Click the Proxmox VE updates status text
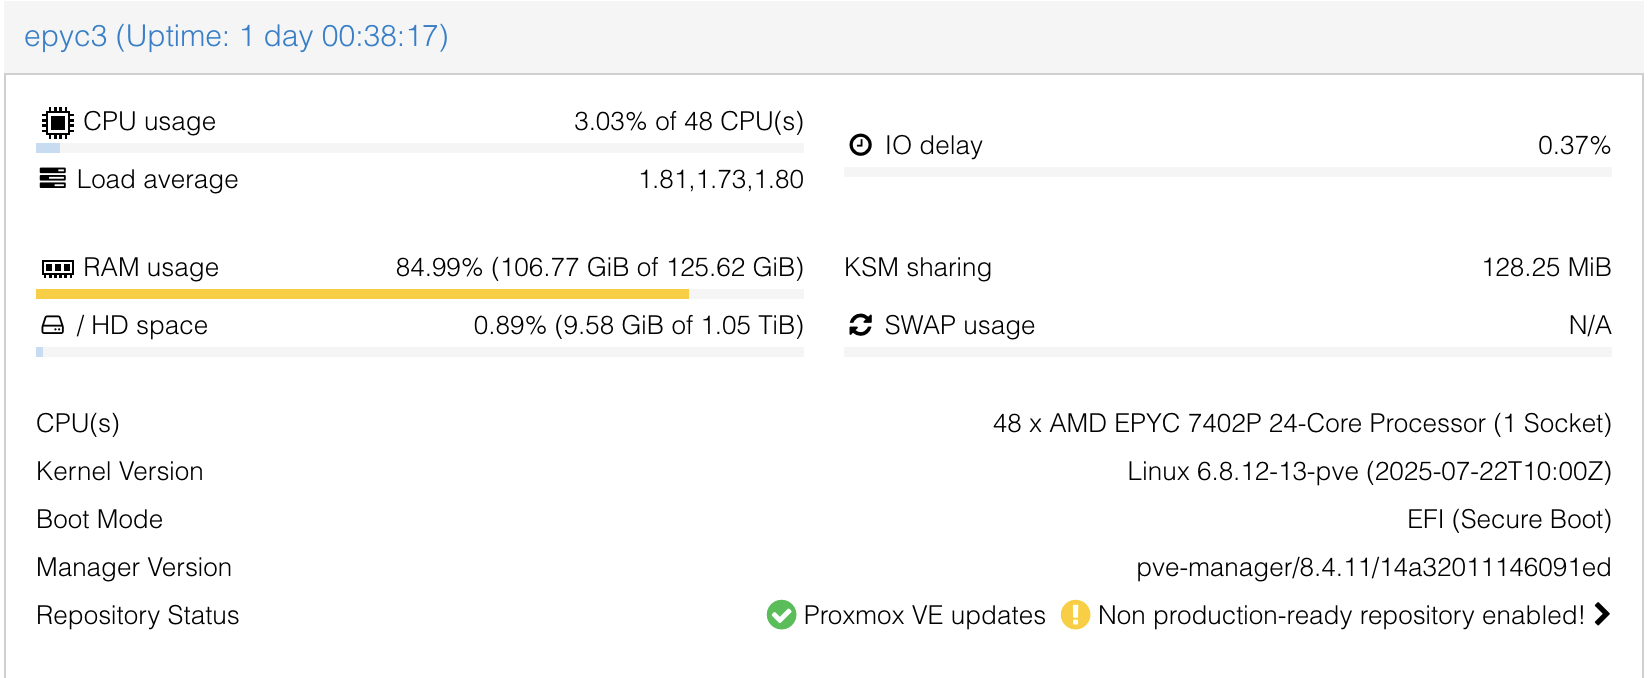This screenshot has height=678, width=1648. 924,615
